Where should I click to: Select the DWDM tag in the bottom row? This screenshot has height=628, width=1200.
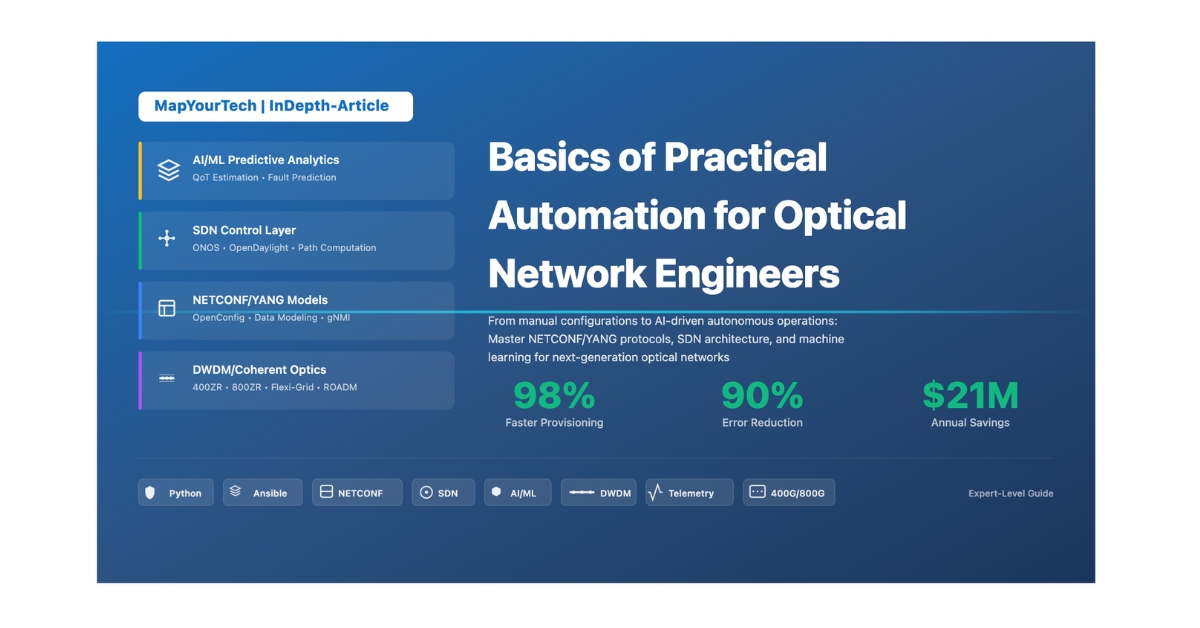(x=598, y=492)
